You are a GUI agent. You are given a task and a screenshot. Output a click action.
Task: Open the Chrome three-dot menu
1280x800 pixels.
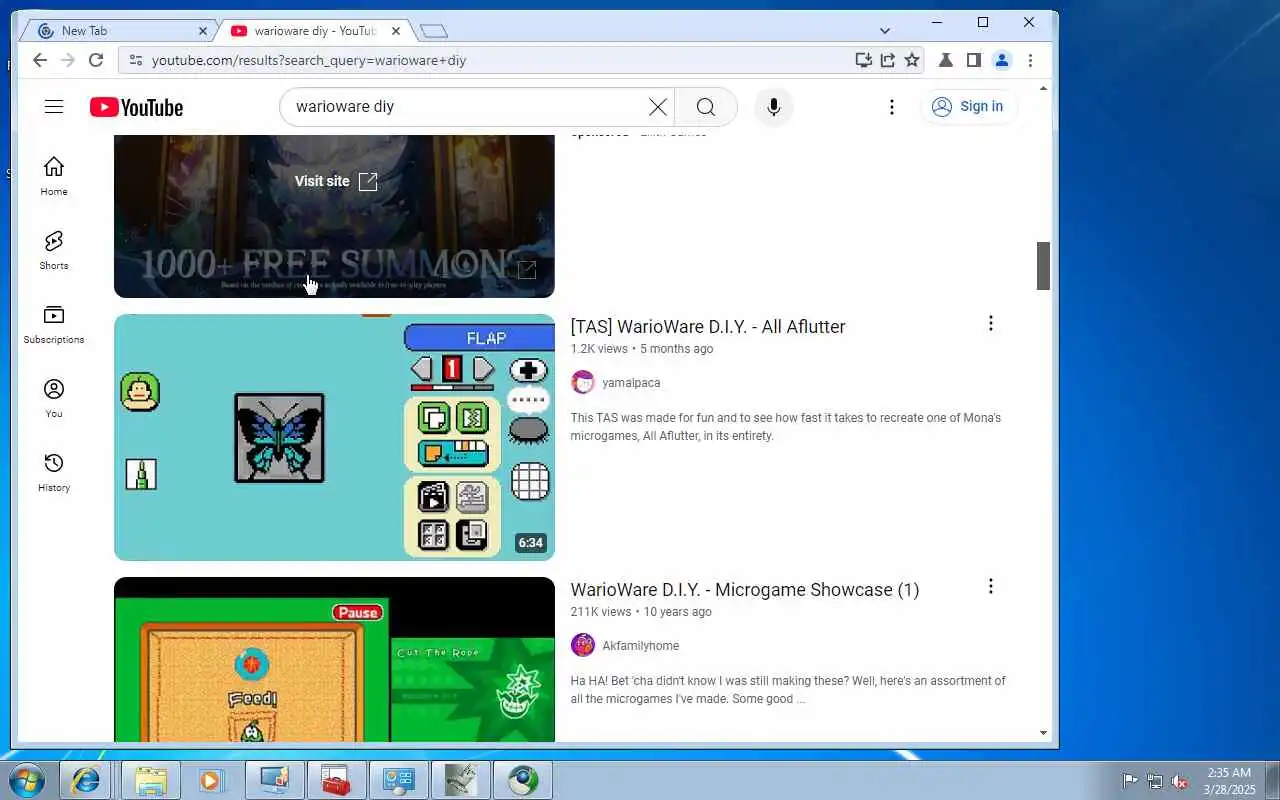[1030, 60]
